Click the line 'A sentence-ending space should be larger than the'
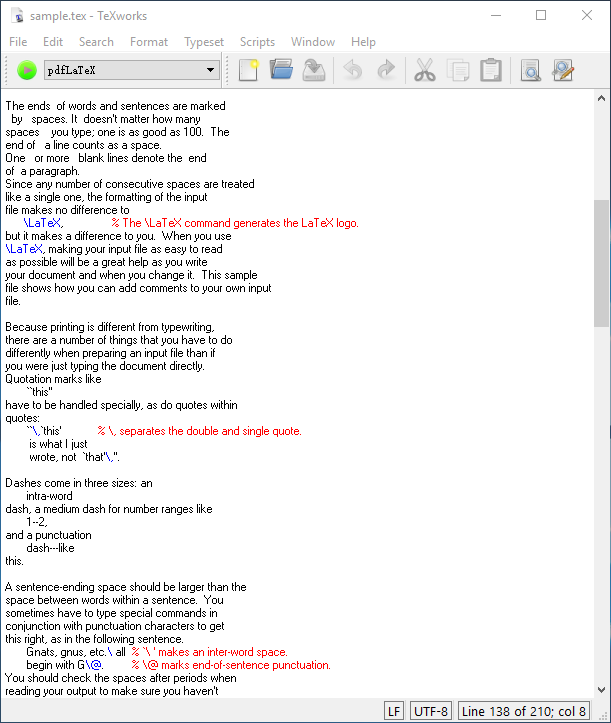Image resolution: width=611 pixels, height=723 pixels. pyautogui.click(x=126, y=587)
